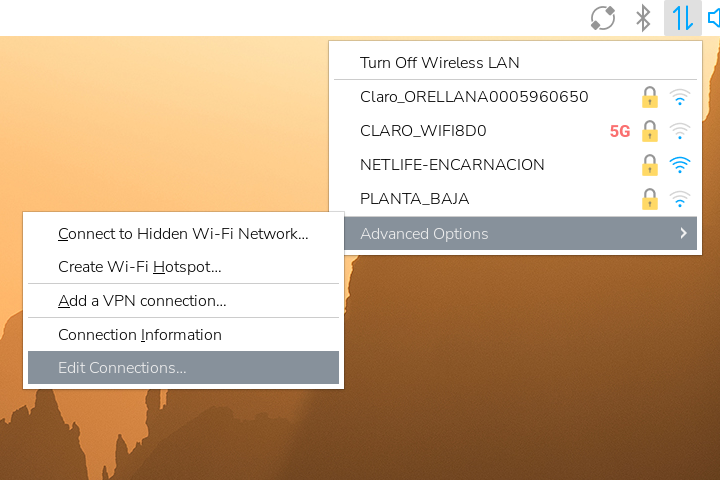Choose Add a VPN connection

coord(183,301)
